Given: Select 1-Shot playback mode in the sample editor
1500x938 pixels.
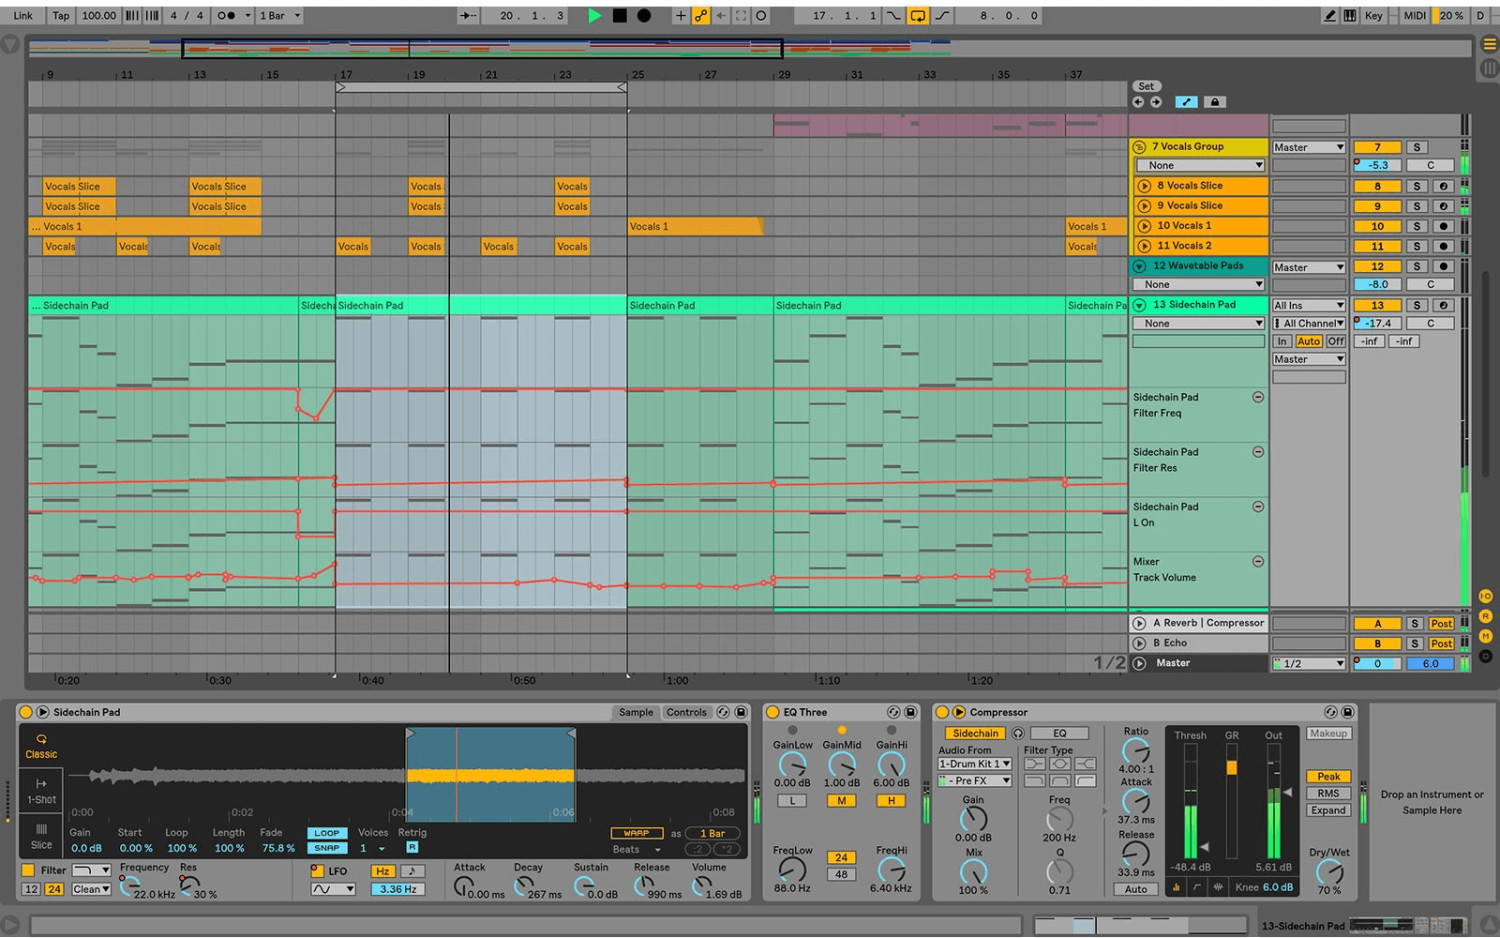Looking at the screenshot, I should [x=40, y=791].
